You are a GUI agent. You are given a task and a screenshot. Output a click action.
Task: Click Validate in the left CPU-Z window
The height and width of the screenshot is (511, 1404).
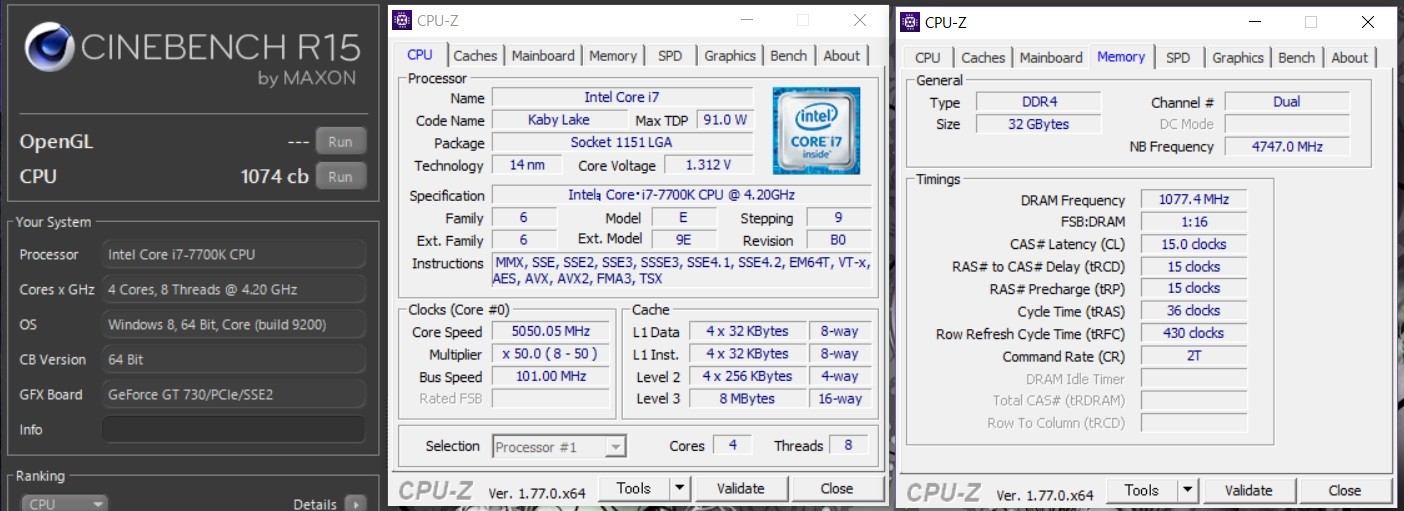pyautogui.click(x=740, y=488)
